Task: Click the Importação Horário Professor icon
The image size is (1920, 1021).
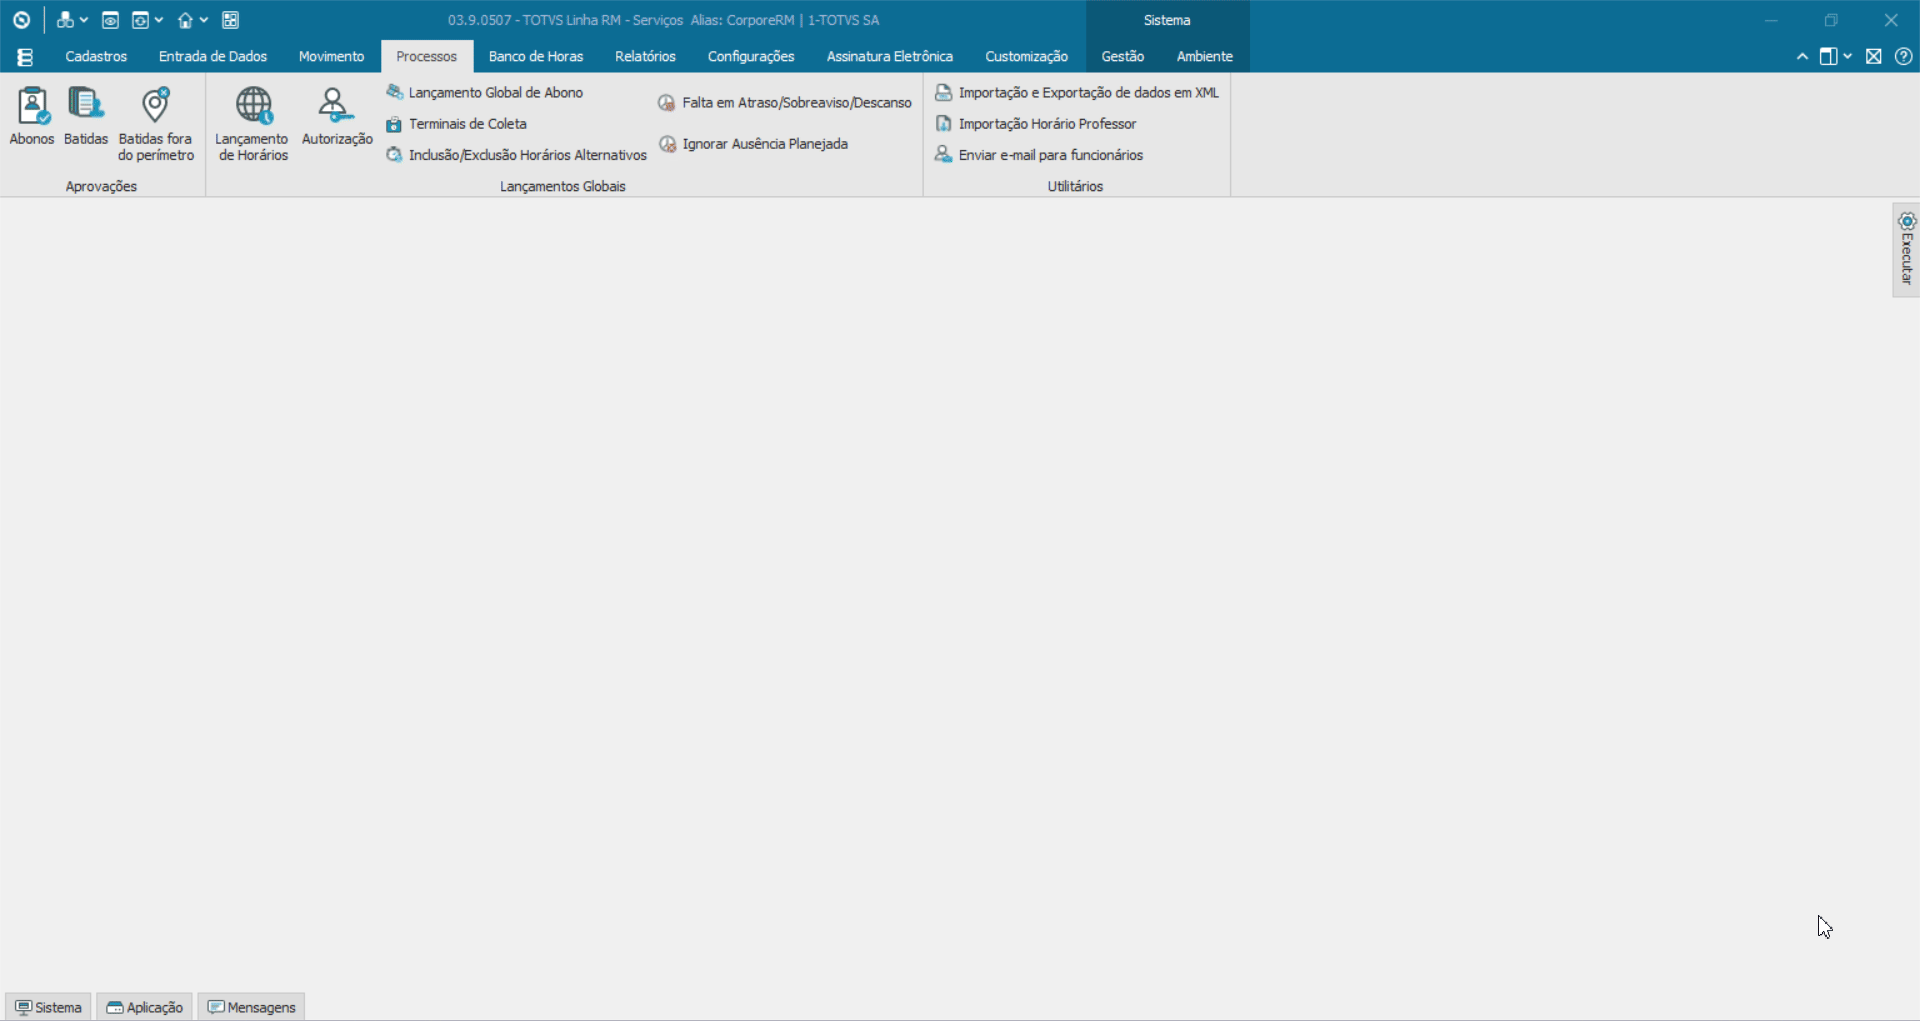Action: coord(943,124)
